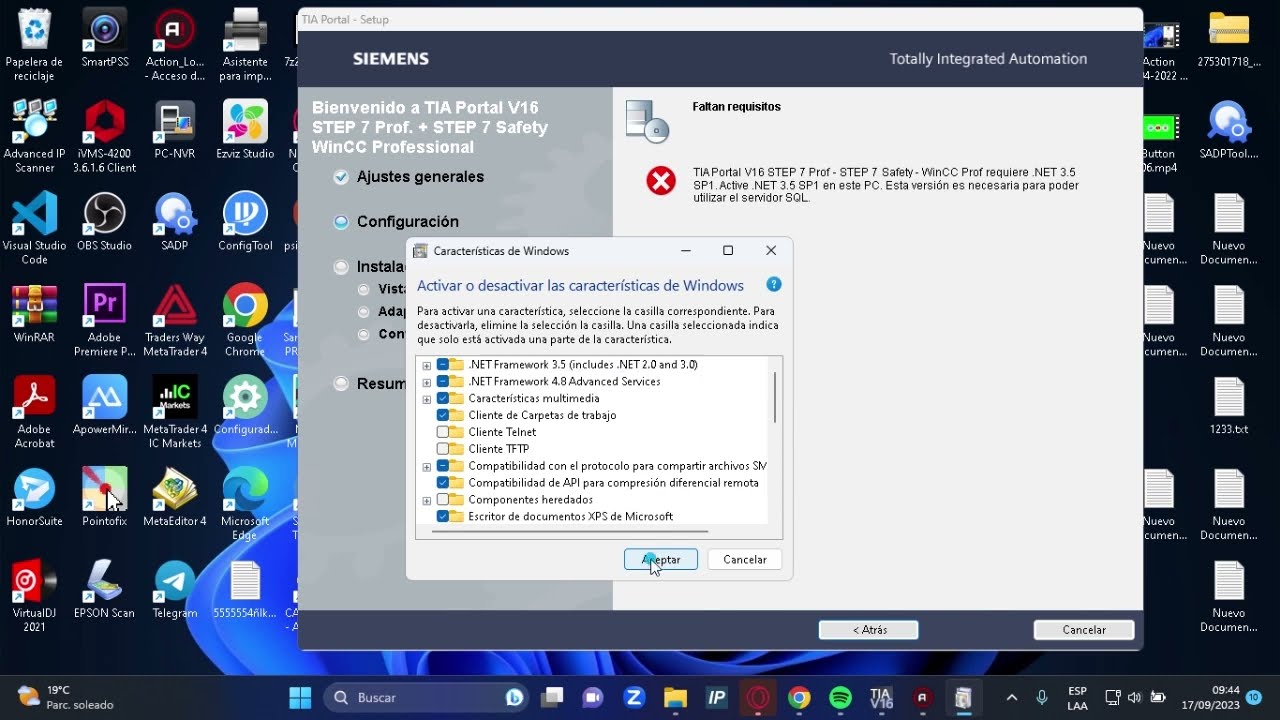Image resolution: width=1280 pixels, height=720 pixels.
Task: Open SADPTool desktop icon
Action: coord(1229,130)
